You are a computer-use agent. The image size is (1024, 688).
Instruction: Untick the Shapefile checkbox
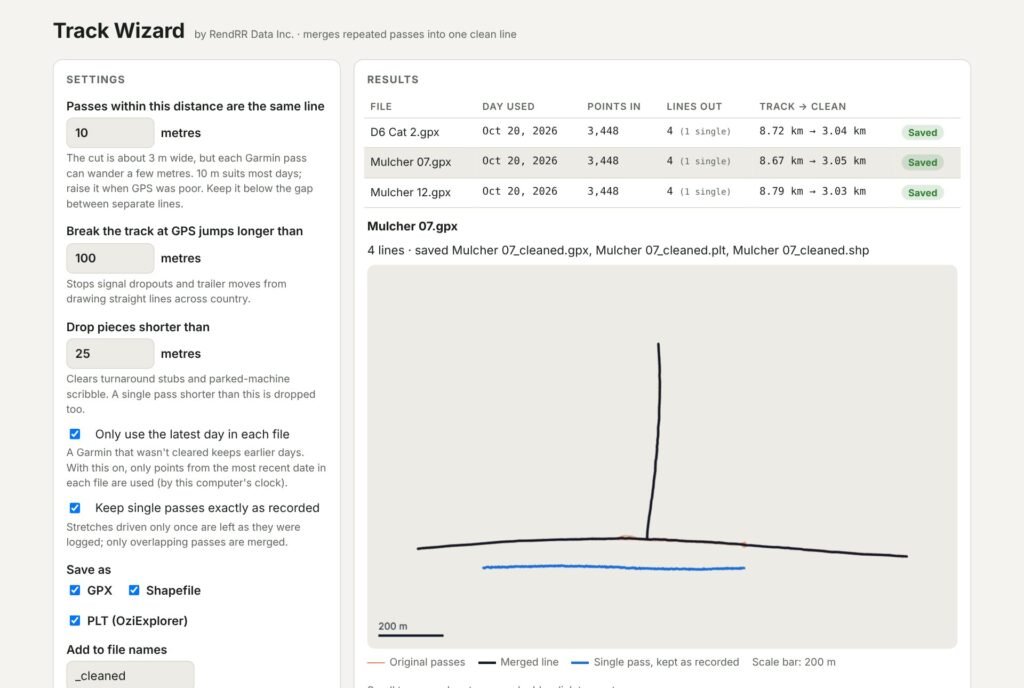point(134,590)
